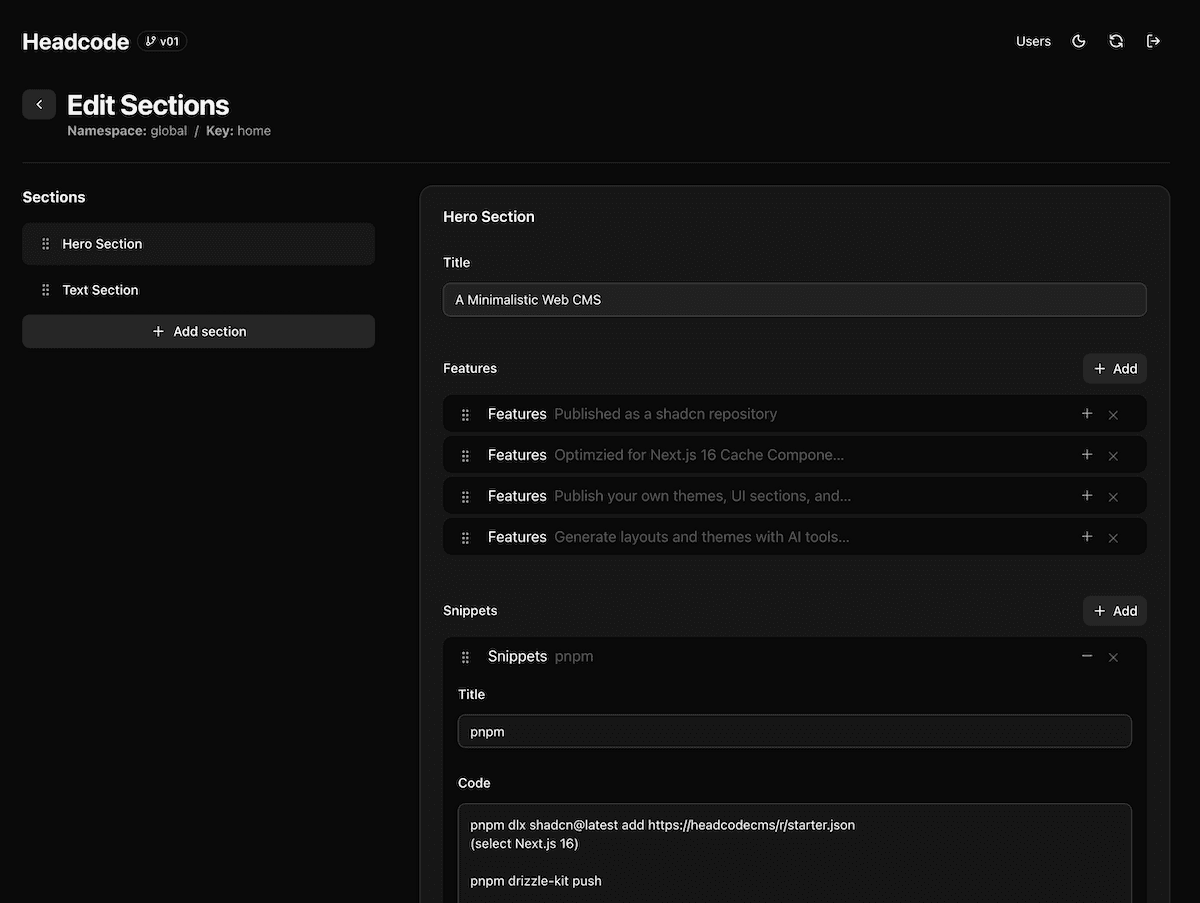This screenshot has height=903, width=1200.
Task: Expand the 'Optimzied for Next.js 16' feature row
Action: pyautogui.click(x=1086, y=454)
